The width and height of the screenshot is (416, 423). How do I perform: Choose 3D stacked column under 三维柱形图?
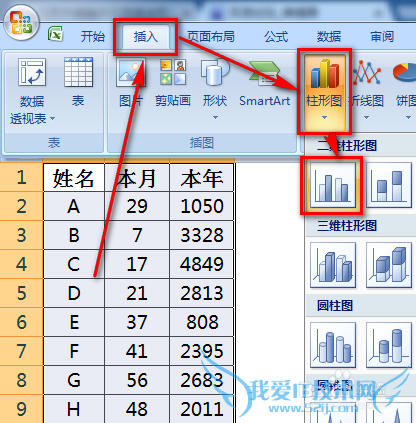pos(389,265)
